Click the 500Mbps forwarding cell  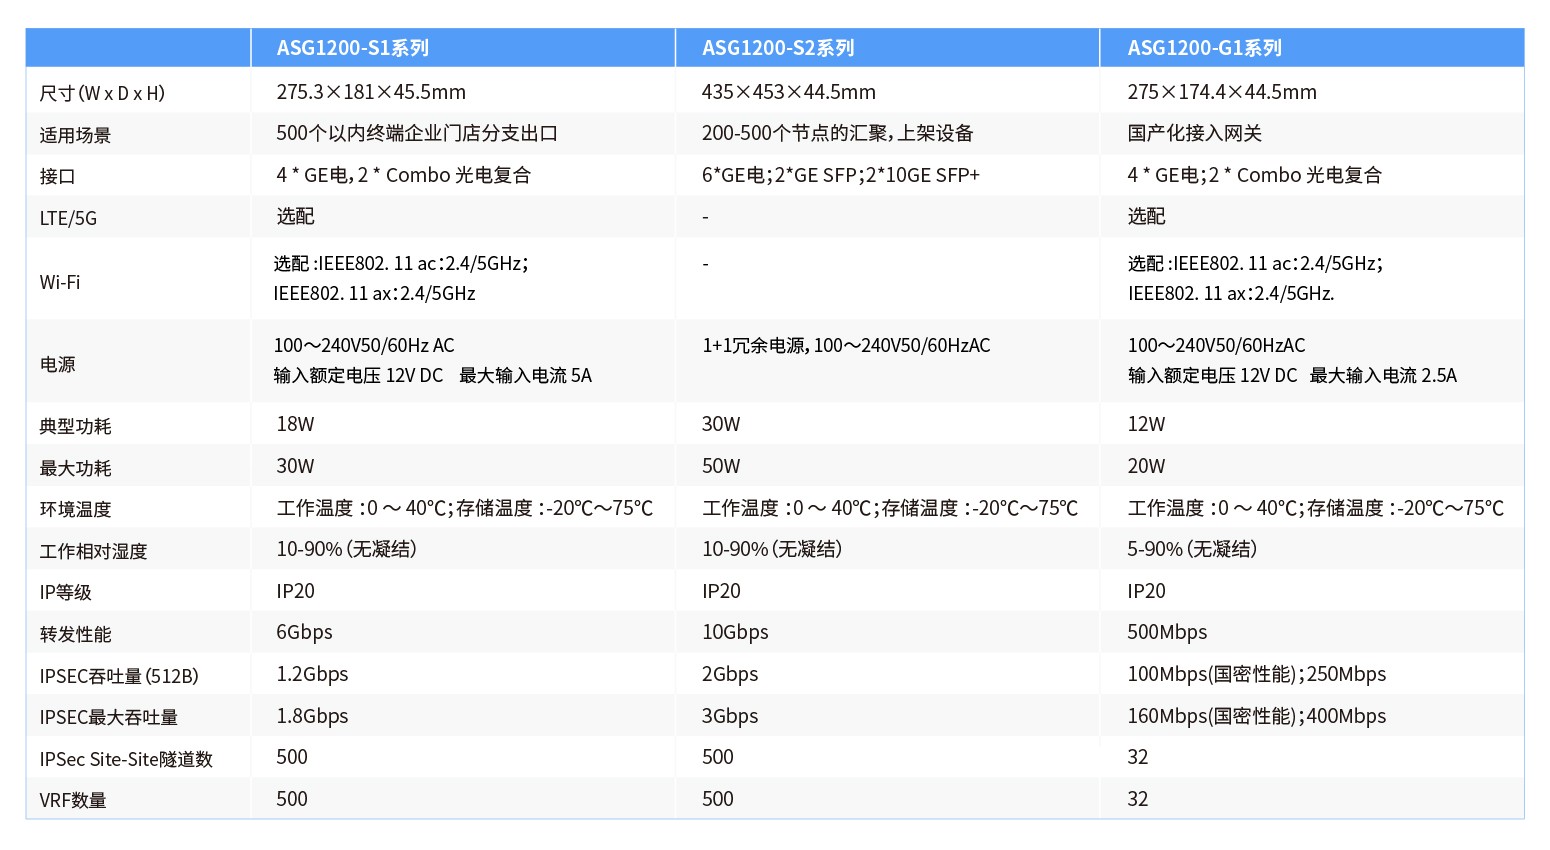(x=1167, y=632)
